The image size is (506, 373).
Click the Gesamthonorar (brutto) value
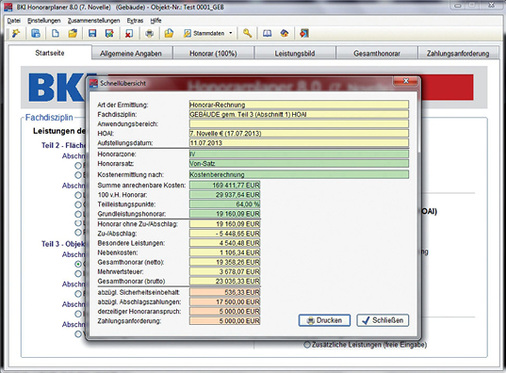pyautogui.click(x=225, y=281)
